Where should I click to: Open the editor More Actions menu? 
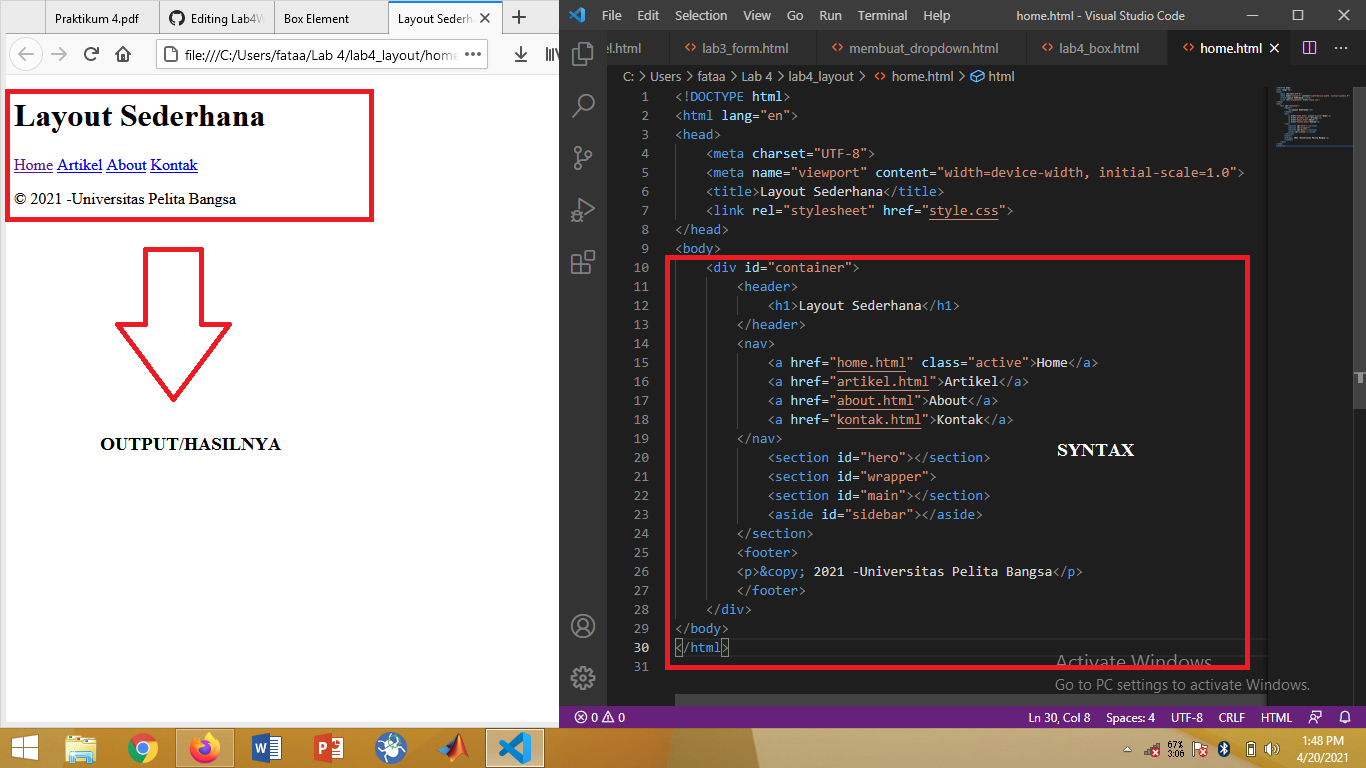[x=1341, y=47]
